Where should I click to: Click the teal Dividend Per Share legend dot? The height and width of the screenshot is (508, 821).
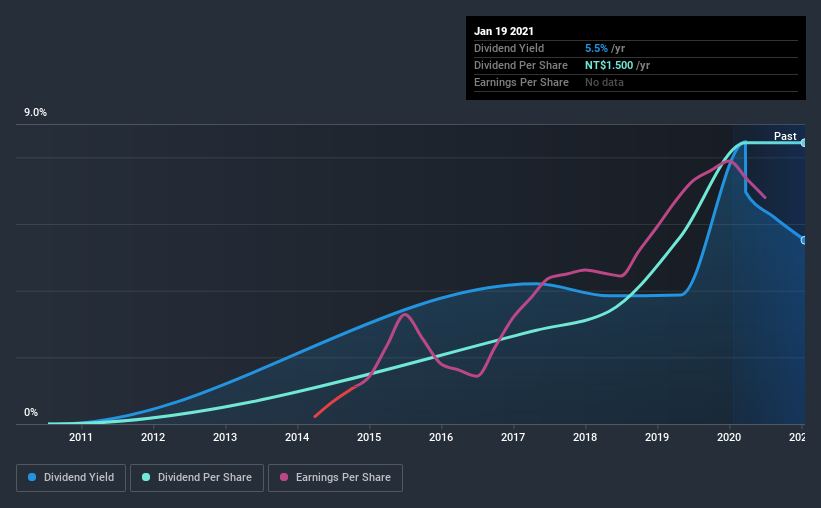[146, 477]
